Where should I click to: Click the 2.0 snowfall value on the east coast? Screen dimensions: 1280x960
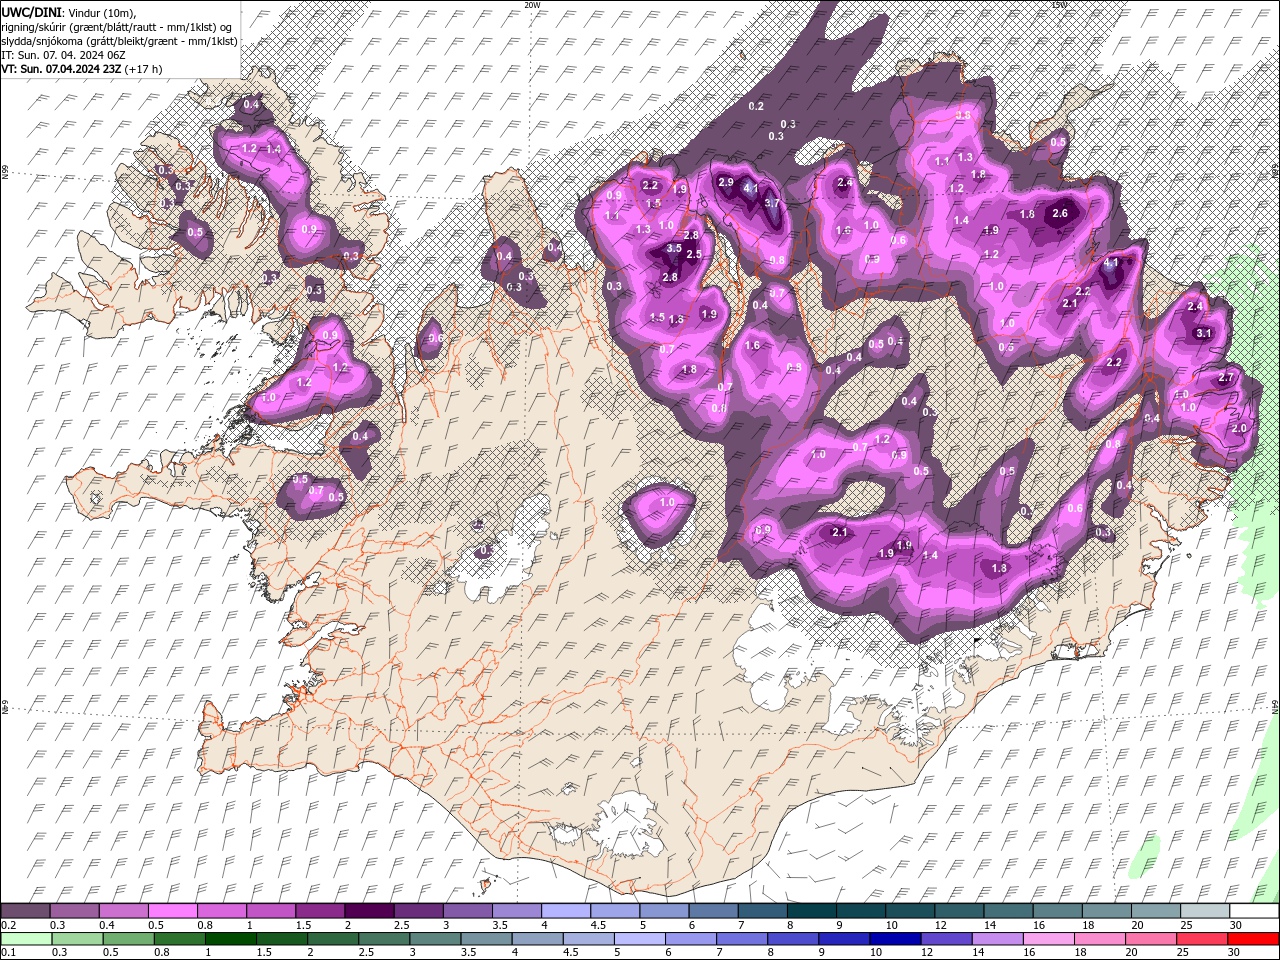point(1239,428)
